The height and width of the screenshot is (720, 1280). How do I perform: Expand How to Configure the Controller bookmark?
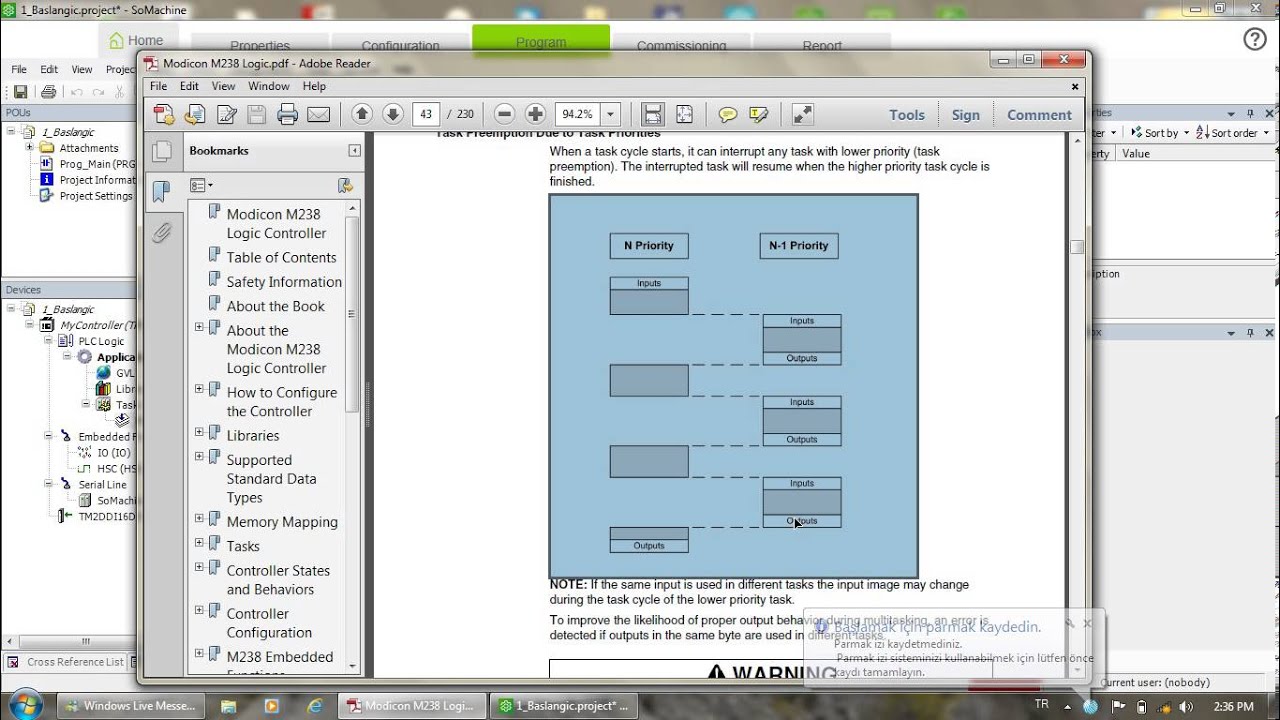tap(199, 389)
